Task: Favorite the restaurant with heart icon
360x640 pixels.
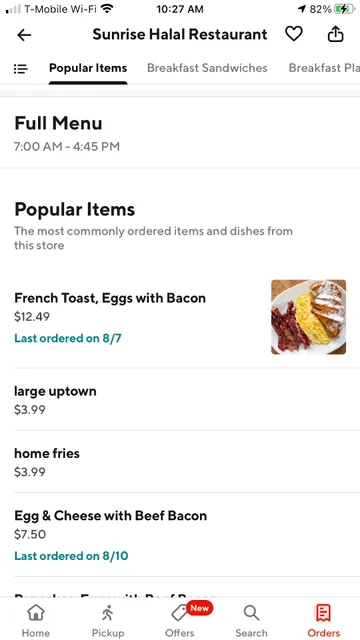Action: pos(293,34)
